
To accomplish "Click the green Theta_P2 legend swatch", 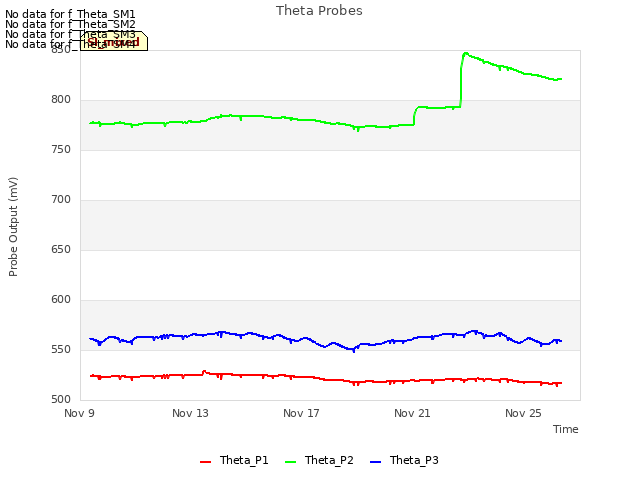I will coord(290,462).
